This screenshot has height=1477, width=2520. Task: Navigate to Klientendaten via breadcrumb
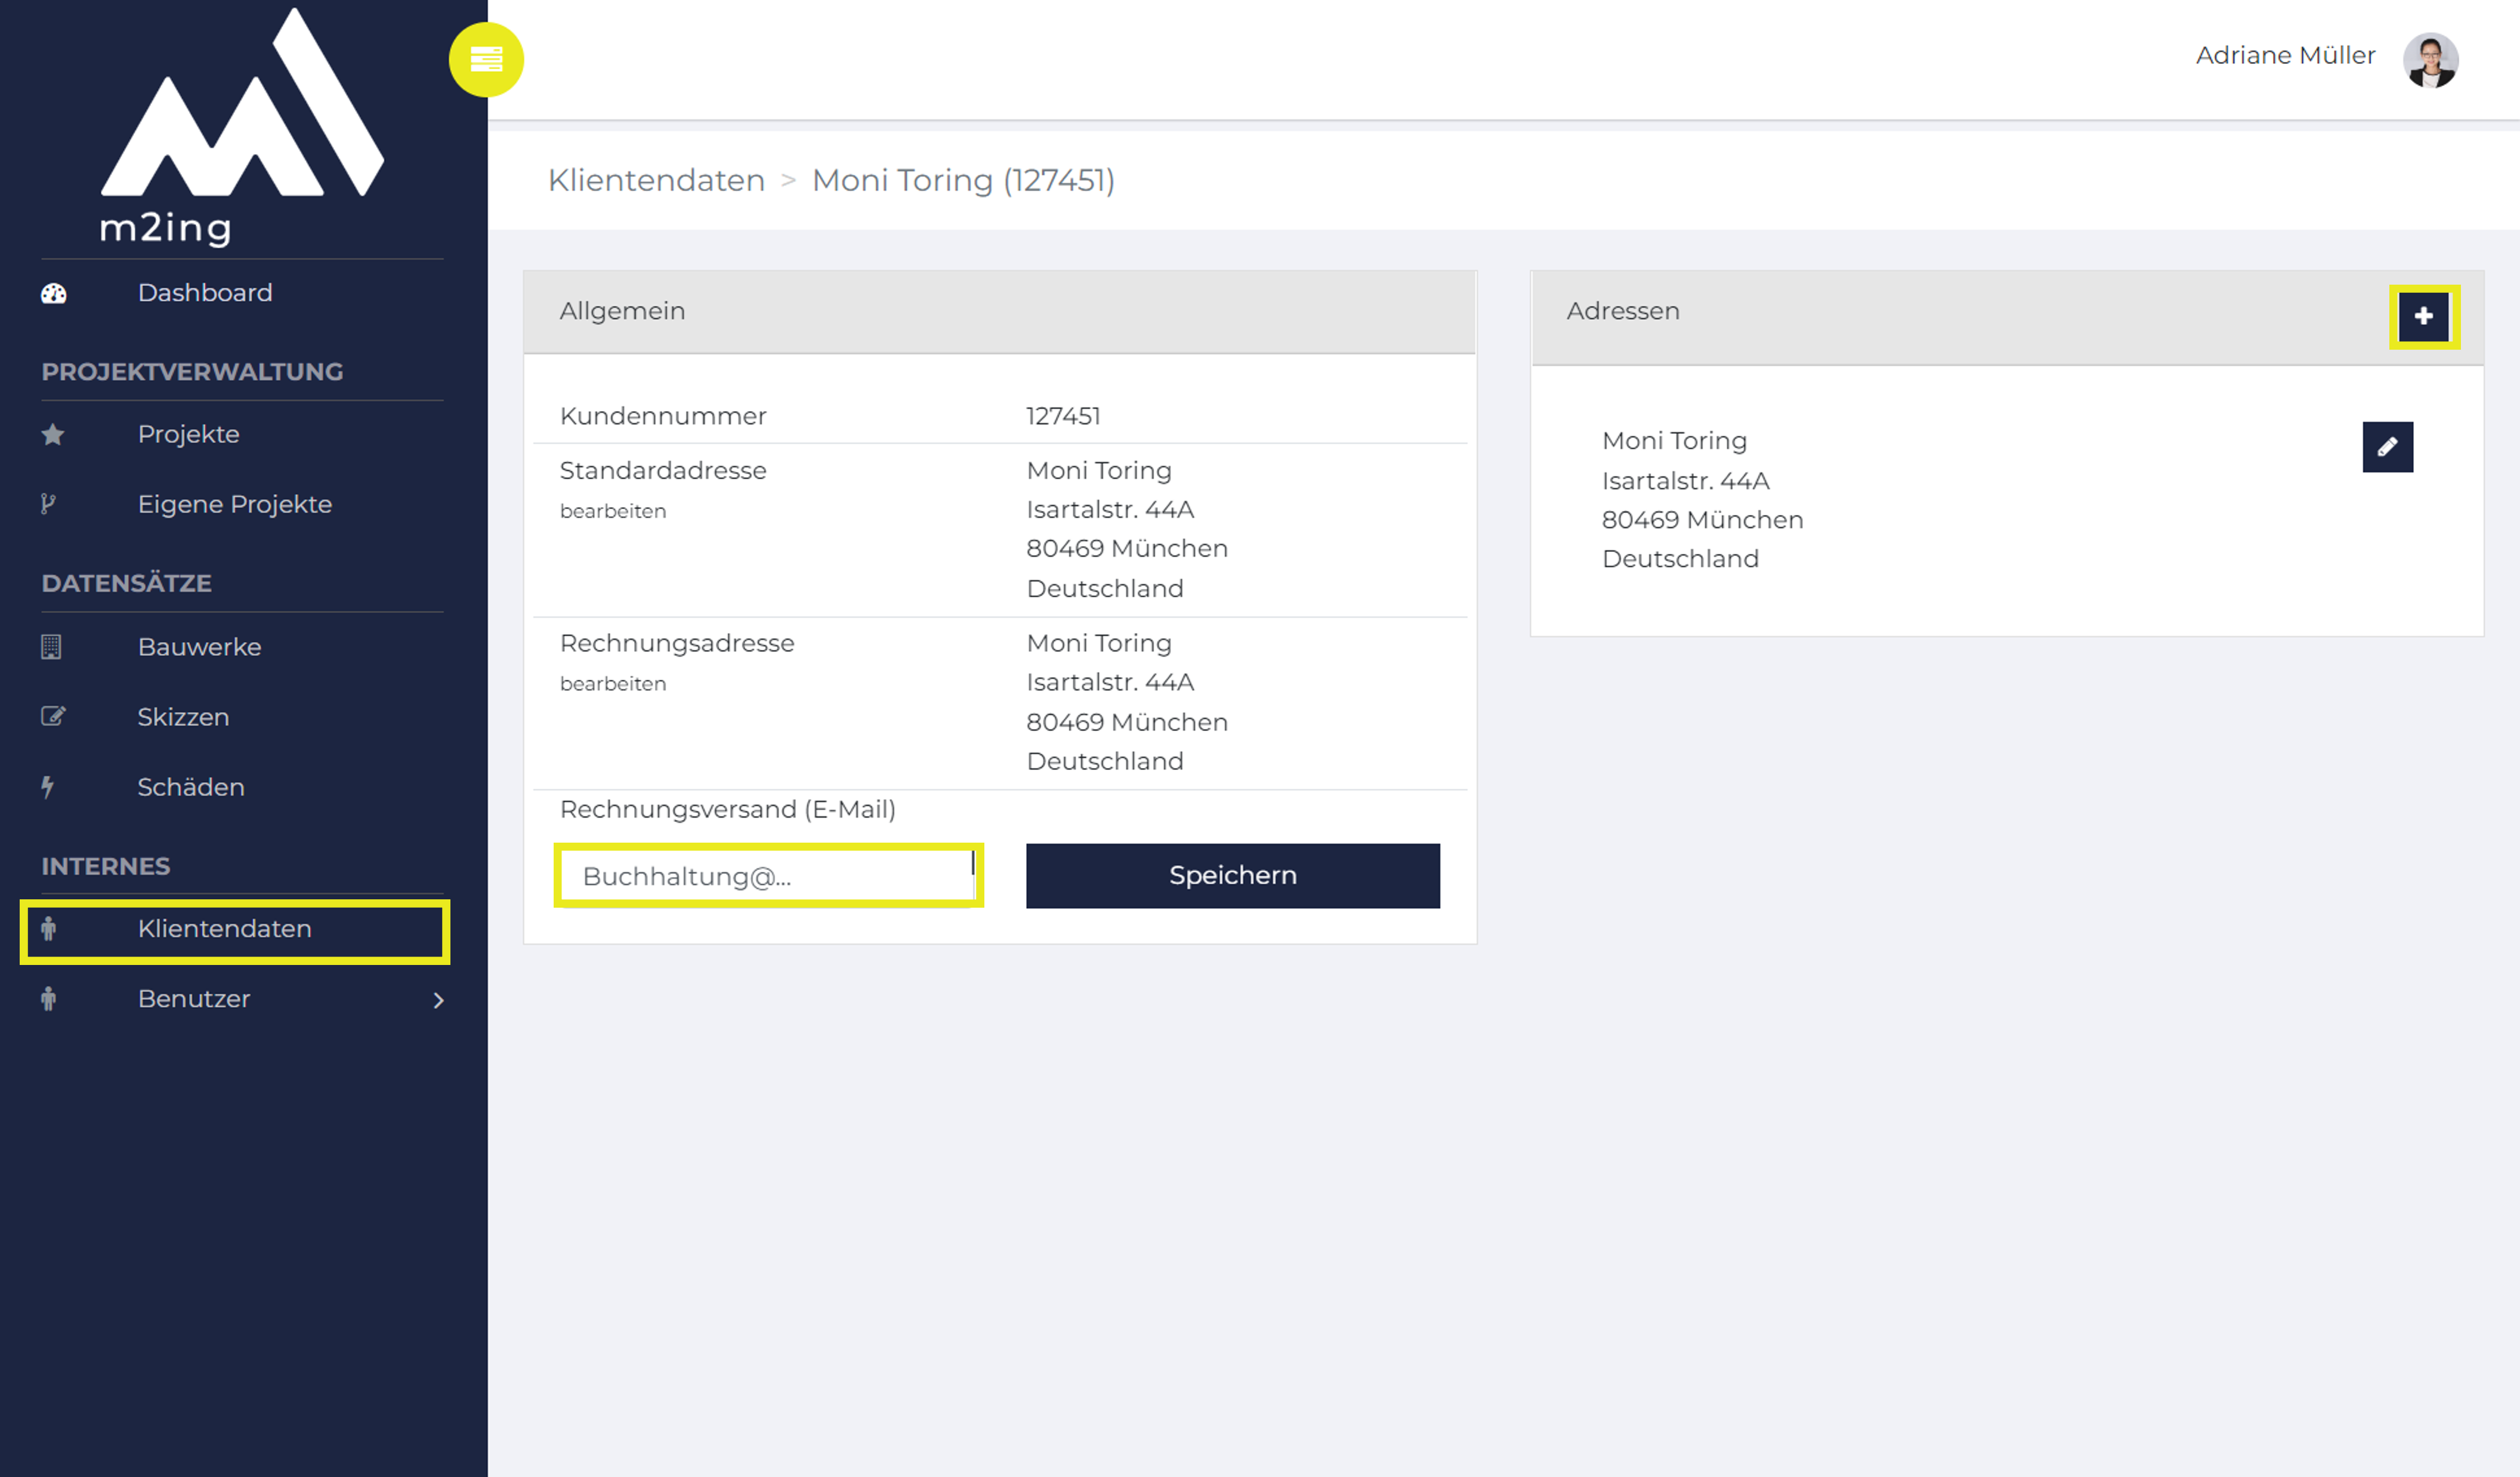tap(656, 180)
